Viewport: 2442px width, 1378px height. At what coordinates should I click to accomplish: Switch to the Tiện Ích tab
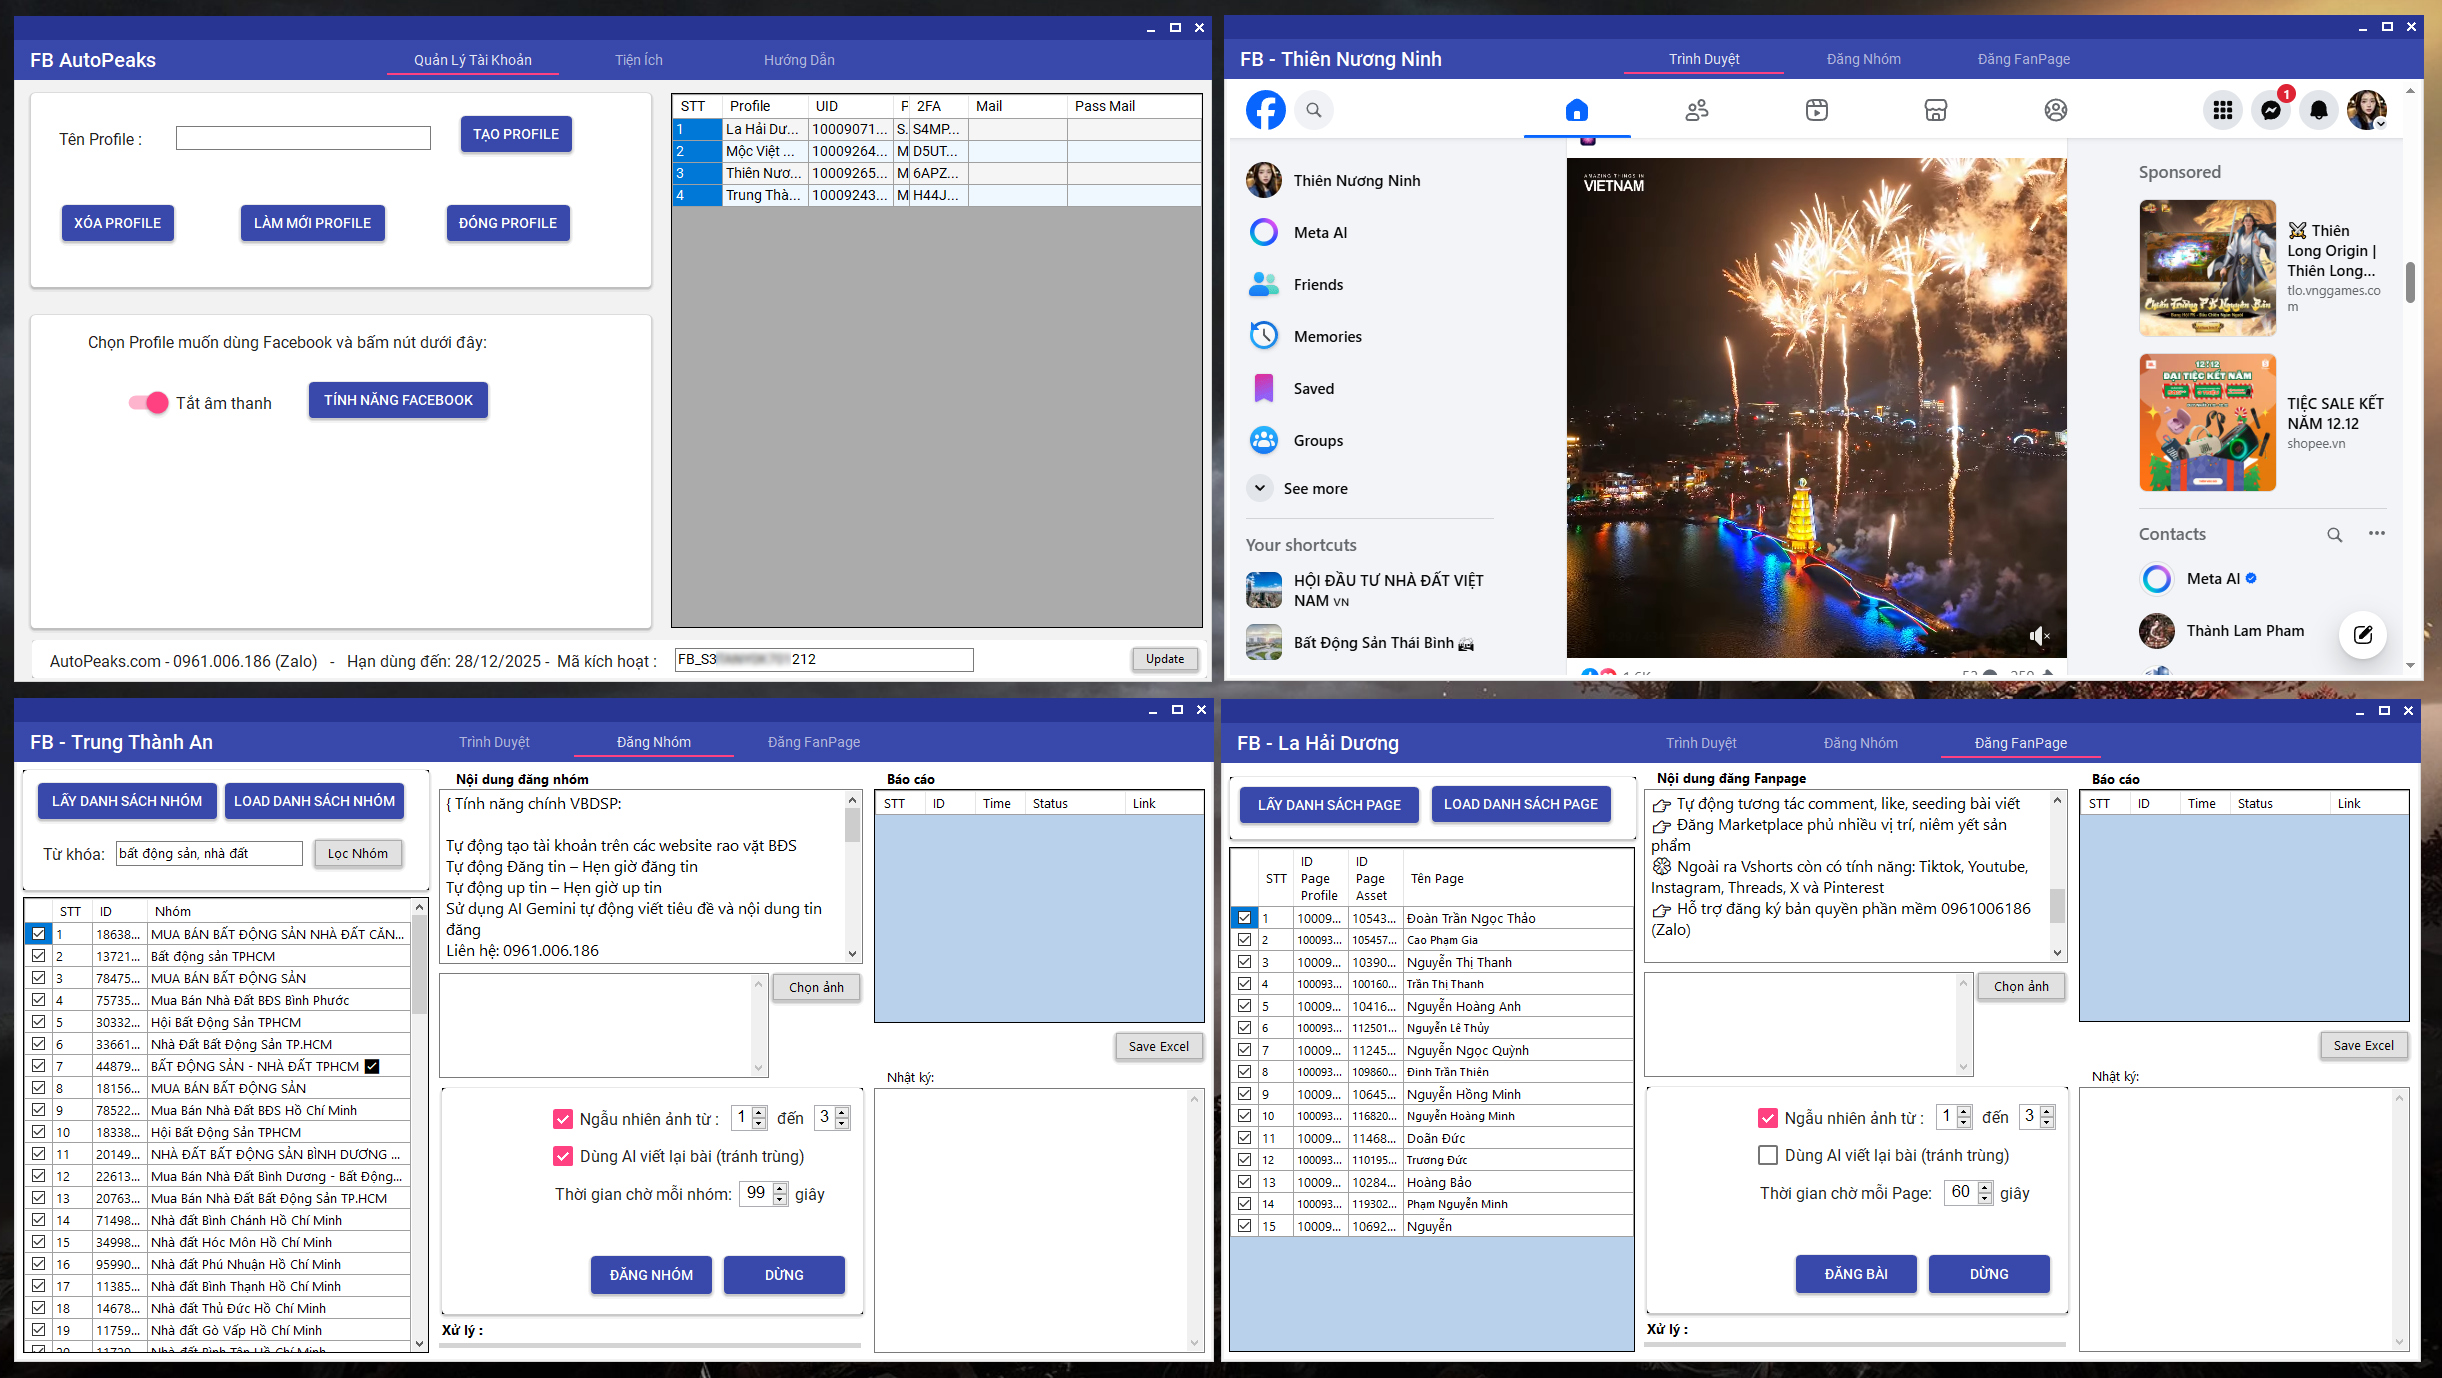pos(638,60)
